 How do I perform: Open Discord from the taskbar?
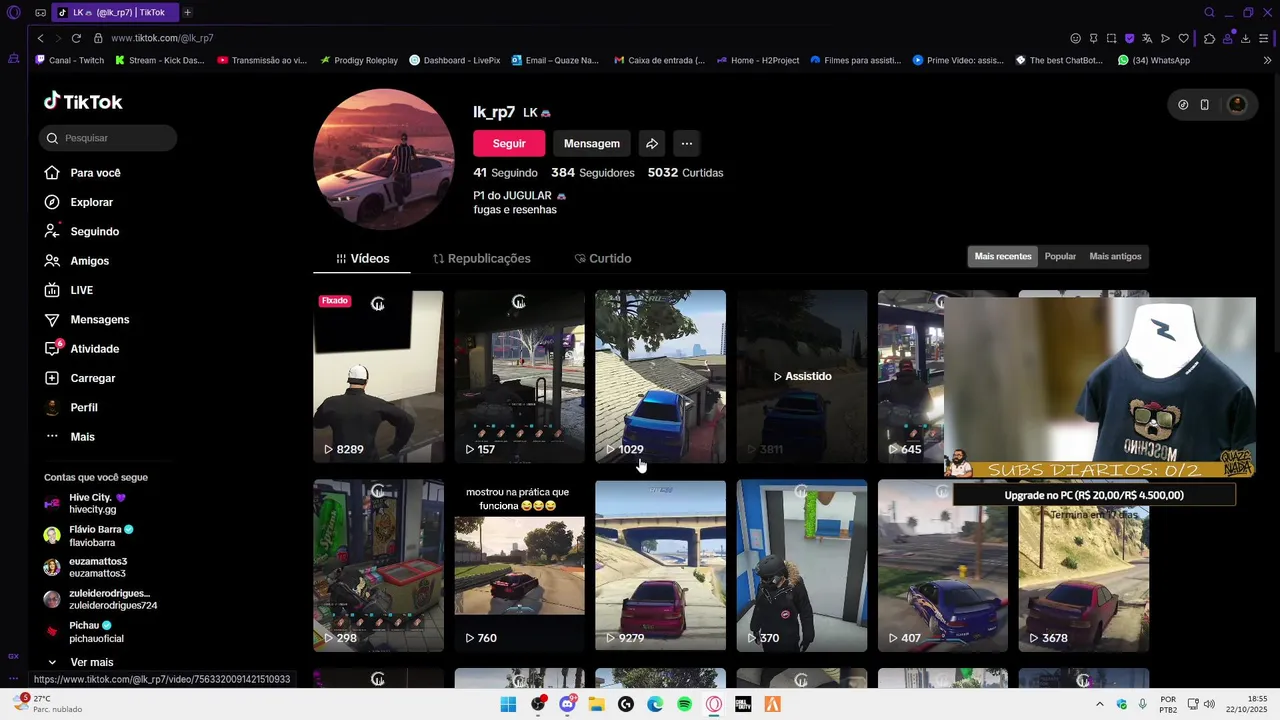click(567, 704)
